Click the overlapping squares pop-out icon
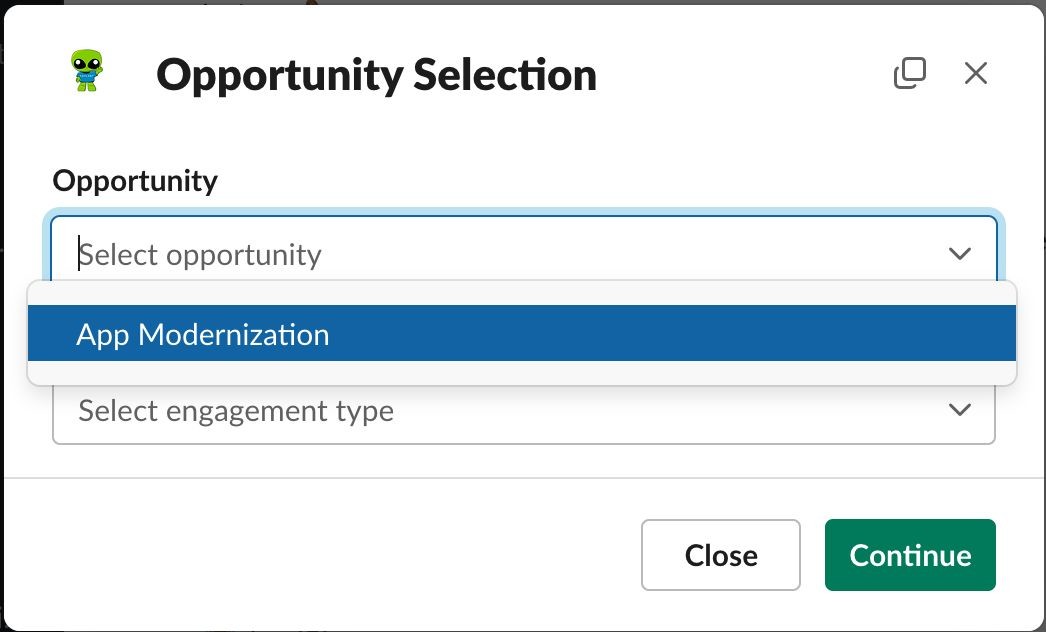This screenshot has height=632, width=1046. [910, 73]
